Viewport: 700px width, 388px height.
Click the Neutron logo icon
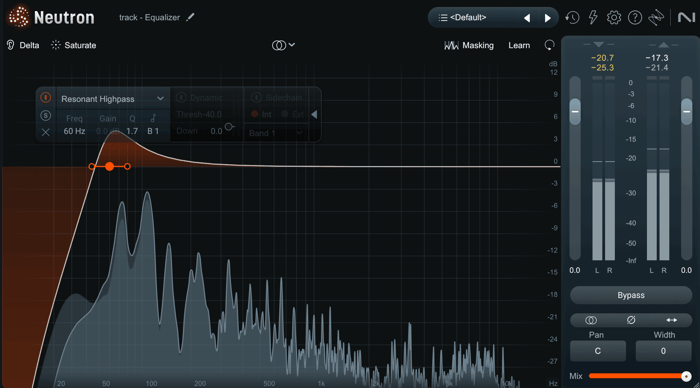coord(18,17)
